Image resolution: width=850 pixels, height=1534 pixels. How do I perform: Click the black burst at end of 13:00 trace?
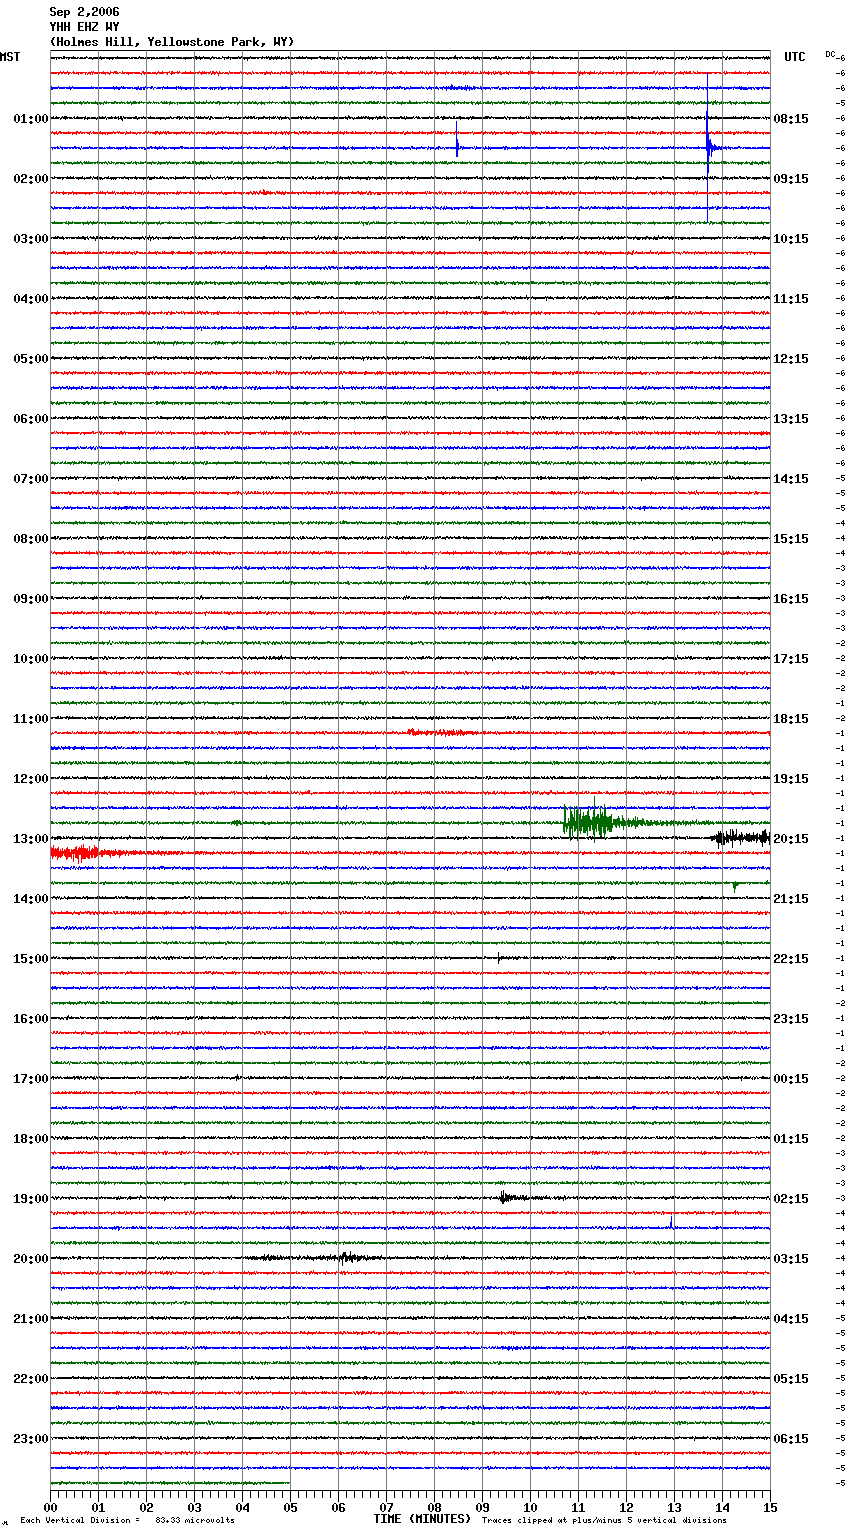coord(741,837)
